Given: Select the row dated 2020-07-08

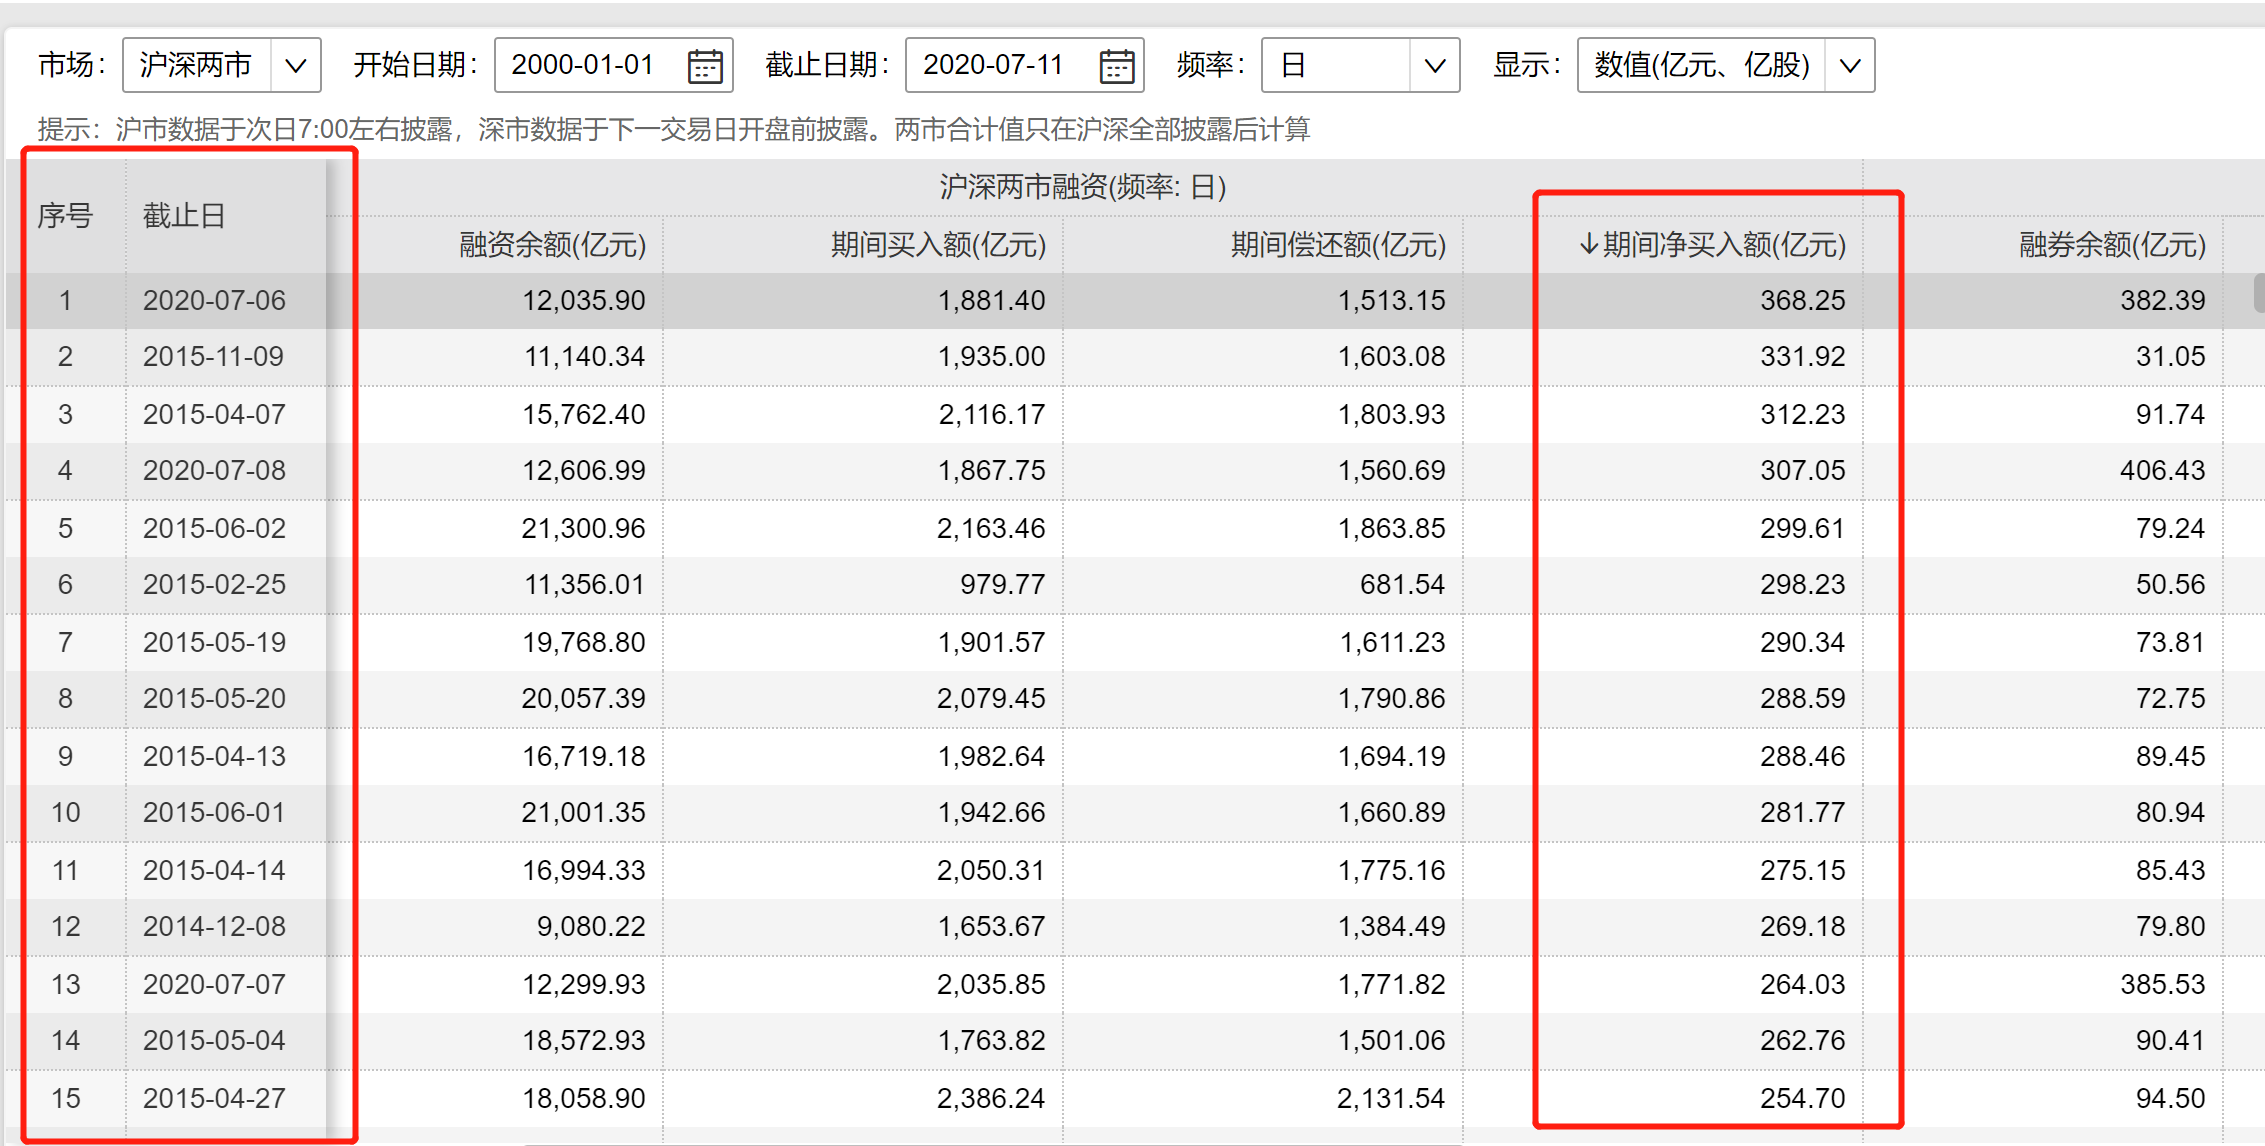Looking at the screenshot, I should click(214, 471).
